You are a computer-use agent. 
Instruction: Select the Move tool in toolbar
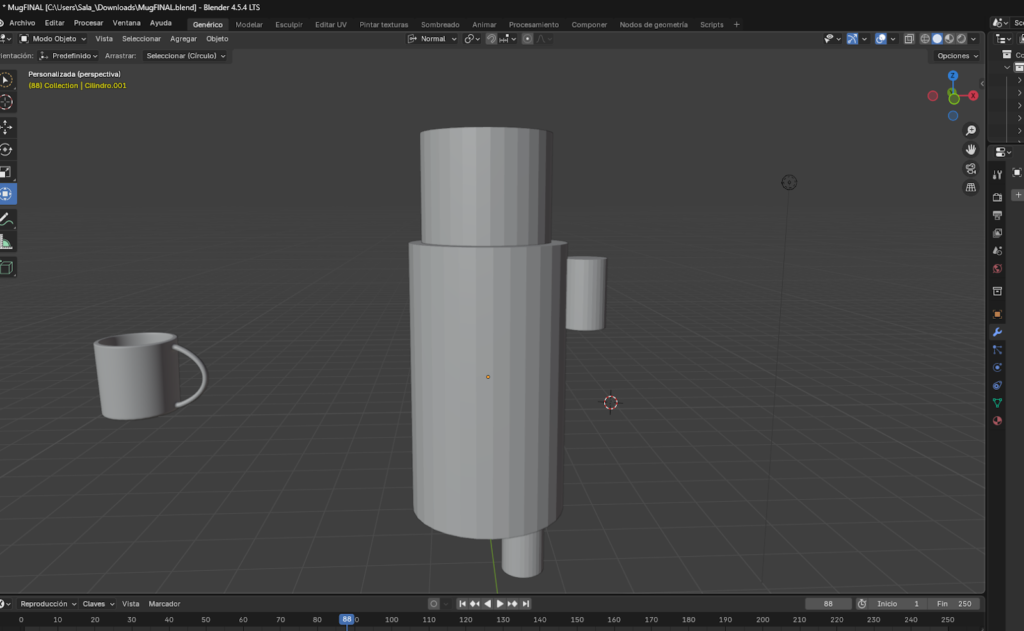coord(6,127)
